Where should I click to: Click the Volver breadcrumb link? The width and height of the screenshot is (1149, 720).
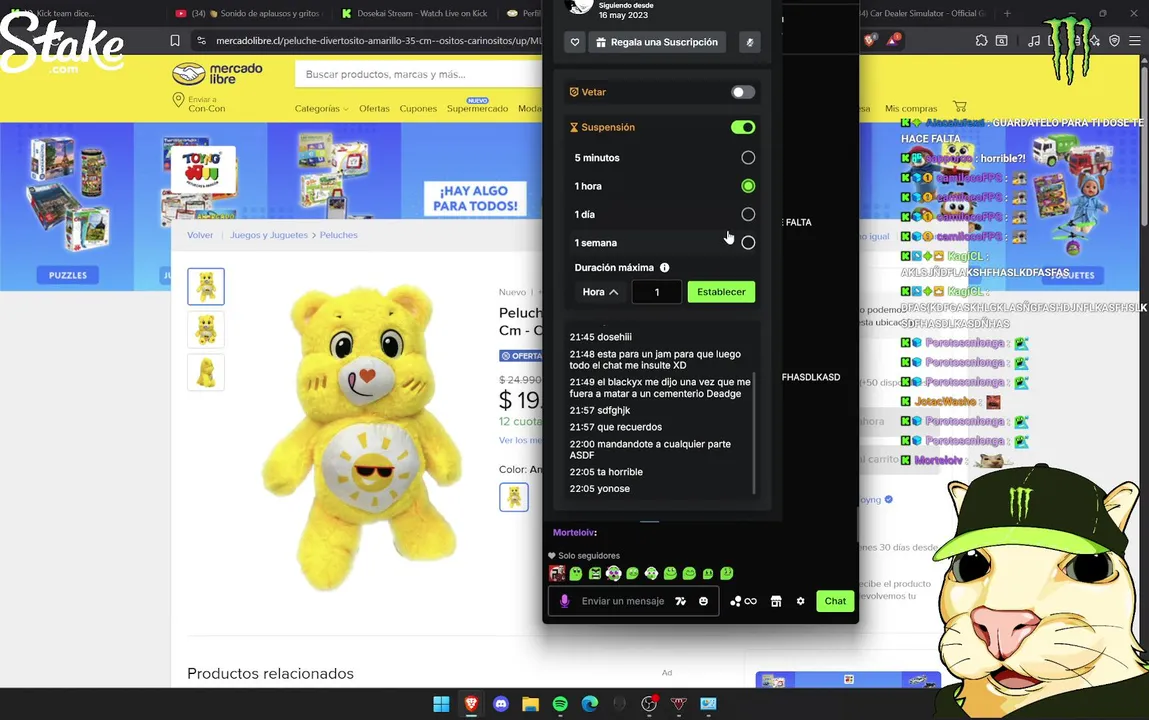point(200,235)
